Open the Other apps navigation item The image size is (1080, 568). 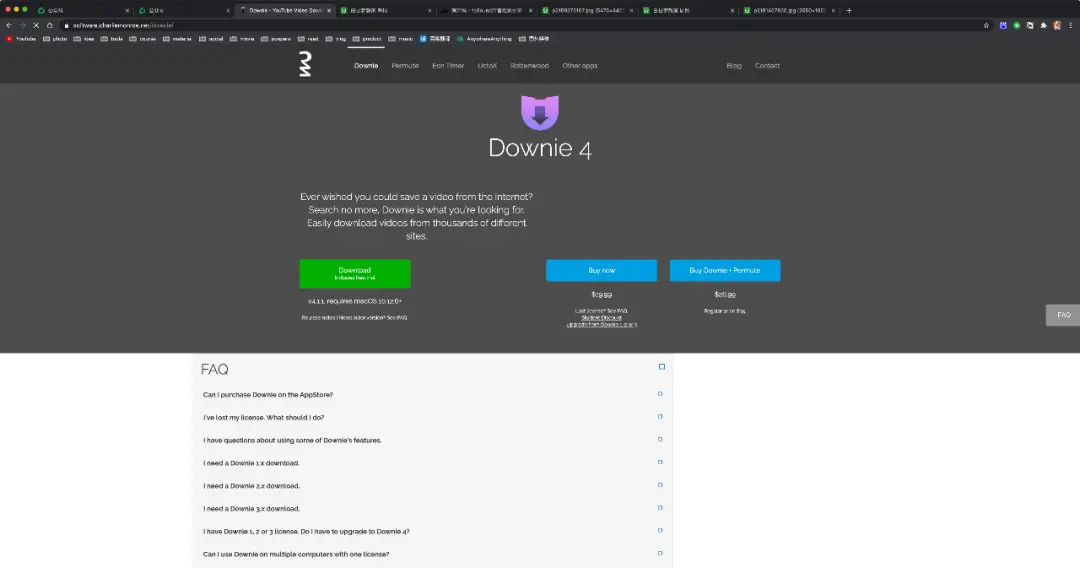pos(579,66)
